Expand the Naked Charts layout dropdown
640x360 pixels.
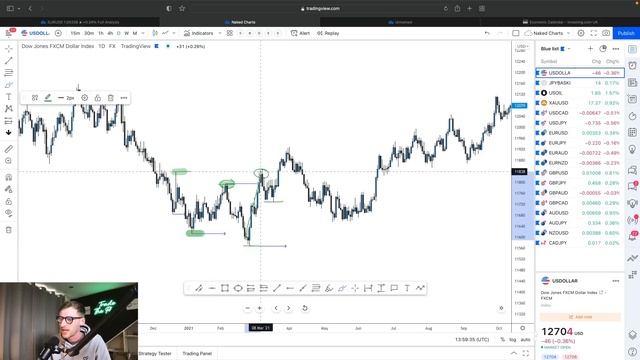[568, 33]
